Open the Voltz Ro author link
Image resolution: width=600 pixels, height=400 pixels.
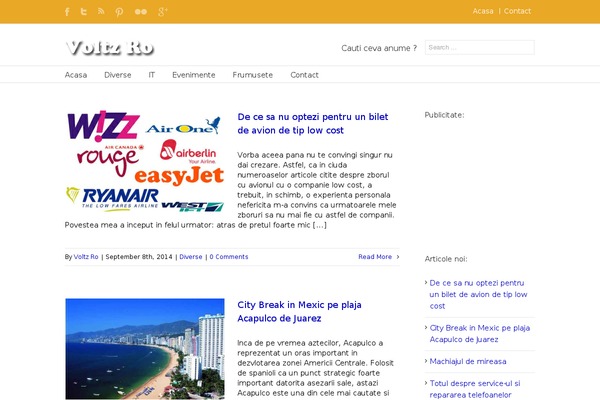tap(86, 257)
